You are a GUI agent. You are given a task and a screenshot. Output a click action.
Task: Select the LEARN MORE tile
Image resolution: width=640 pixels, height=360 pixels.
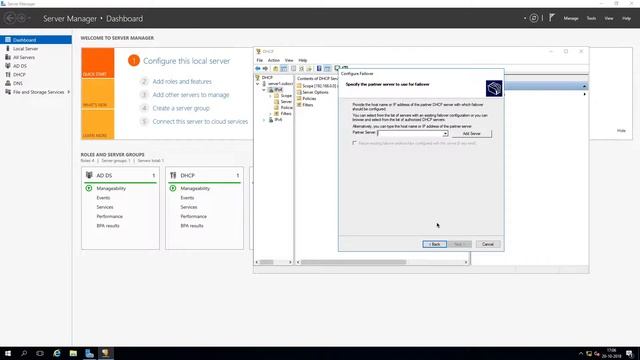tap(98, 124)
